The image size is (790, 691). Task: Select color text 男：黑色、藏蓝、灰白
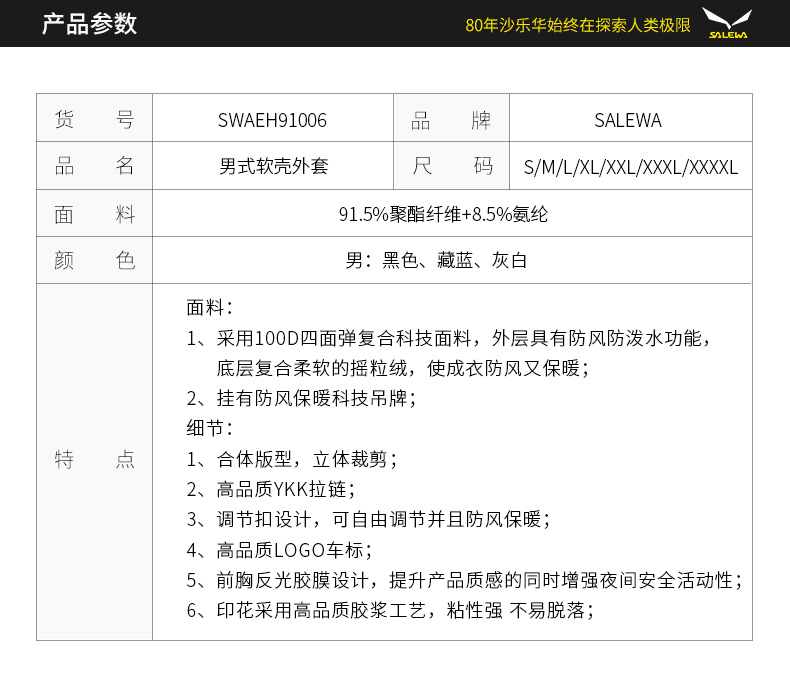pos(436,261)
